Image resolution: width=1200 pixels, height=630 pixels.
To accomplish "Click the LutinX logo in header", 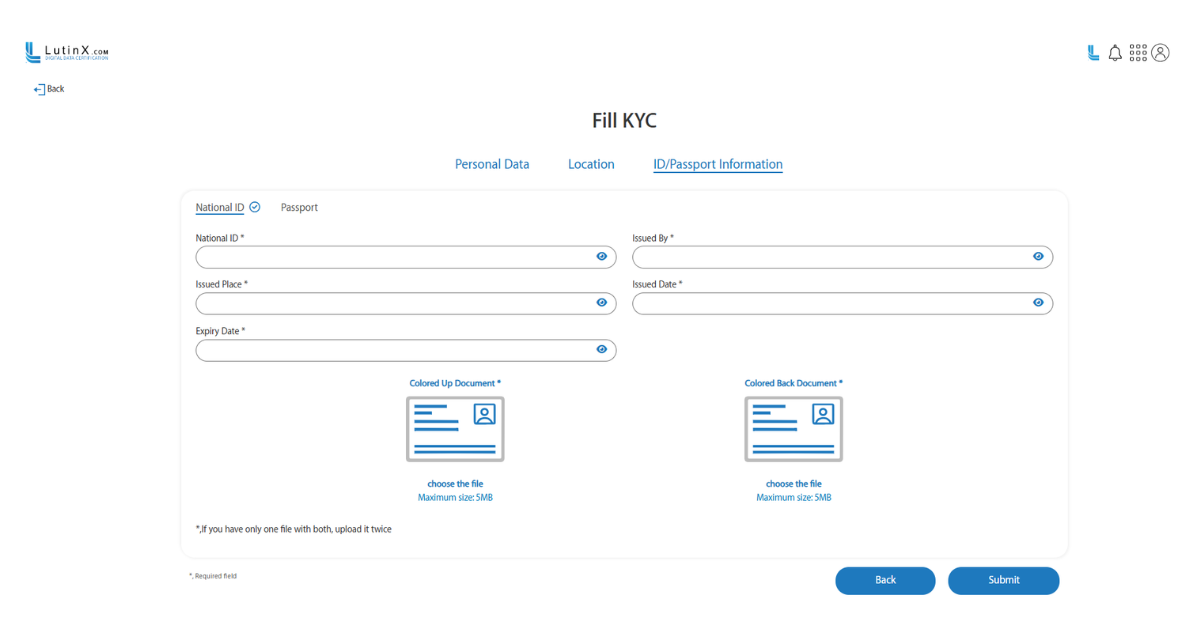I will [x=67, y=52].
